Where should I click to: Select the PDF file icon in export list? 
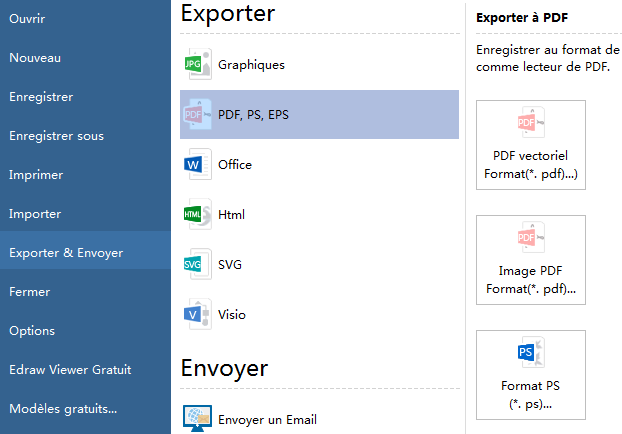point(196,115)
